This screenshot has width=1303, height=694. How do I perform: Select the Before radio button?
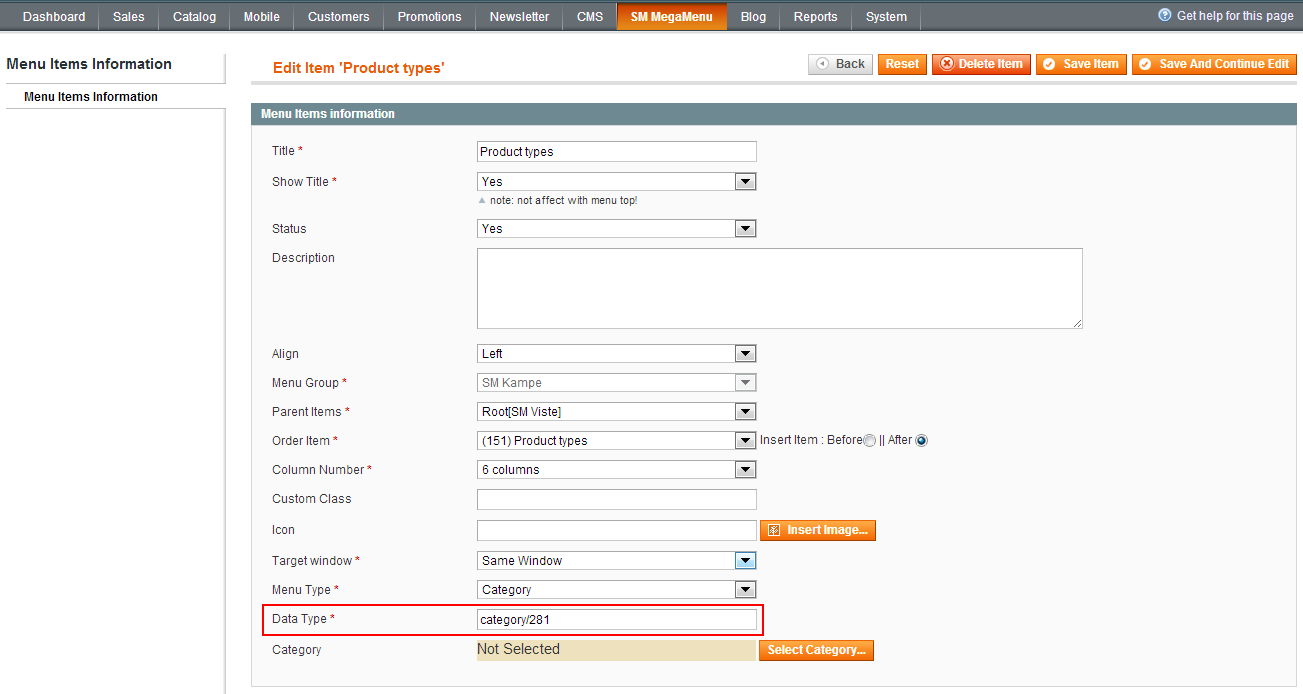click(869, 440)
